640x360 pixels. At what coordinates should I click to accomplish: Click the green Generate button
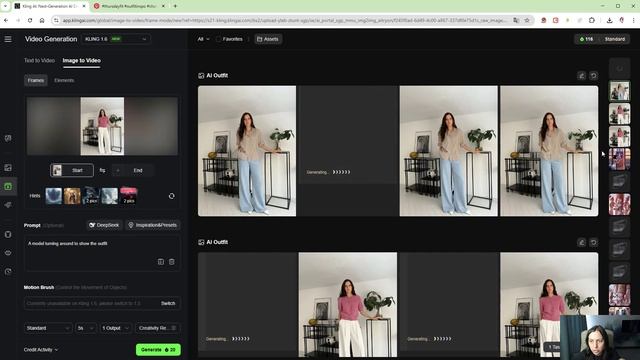158,350
